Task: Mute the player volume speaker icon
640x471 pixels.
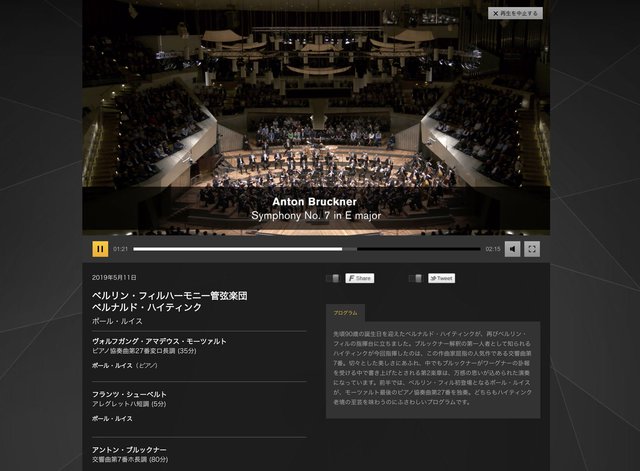Action: coord(513,249)
